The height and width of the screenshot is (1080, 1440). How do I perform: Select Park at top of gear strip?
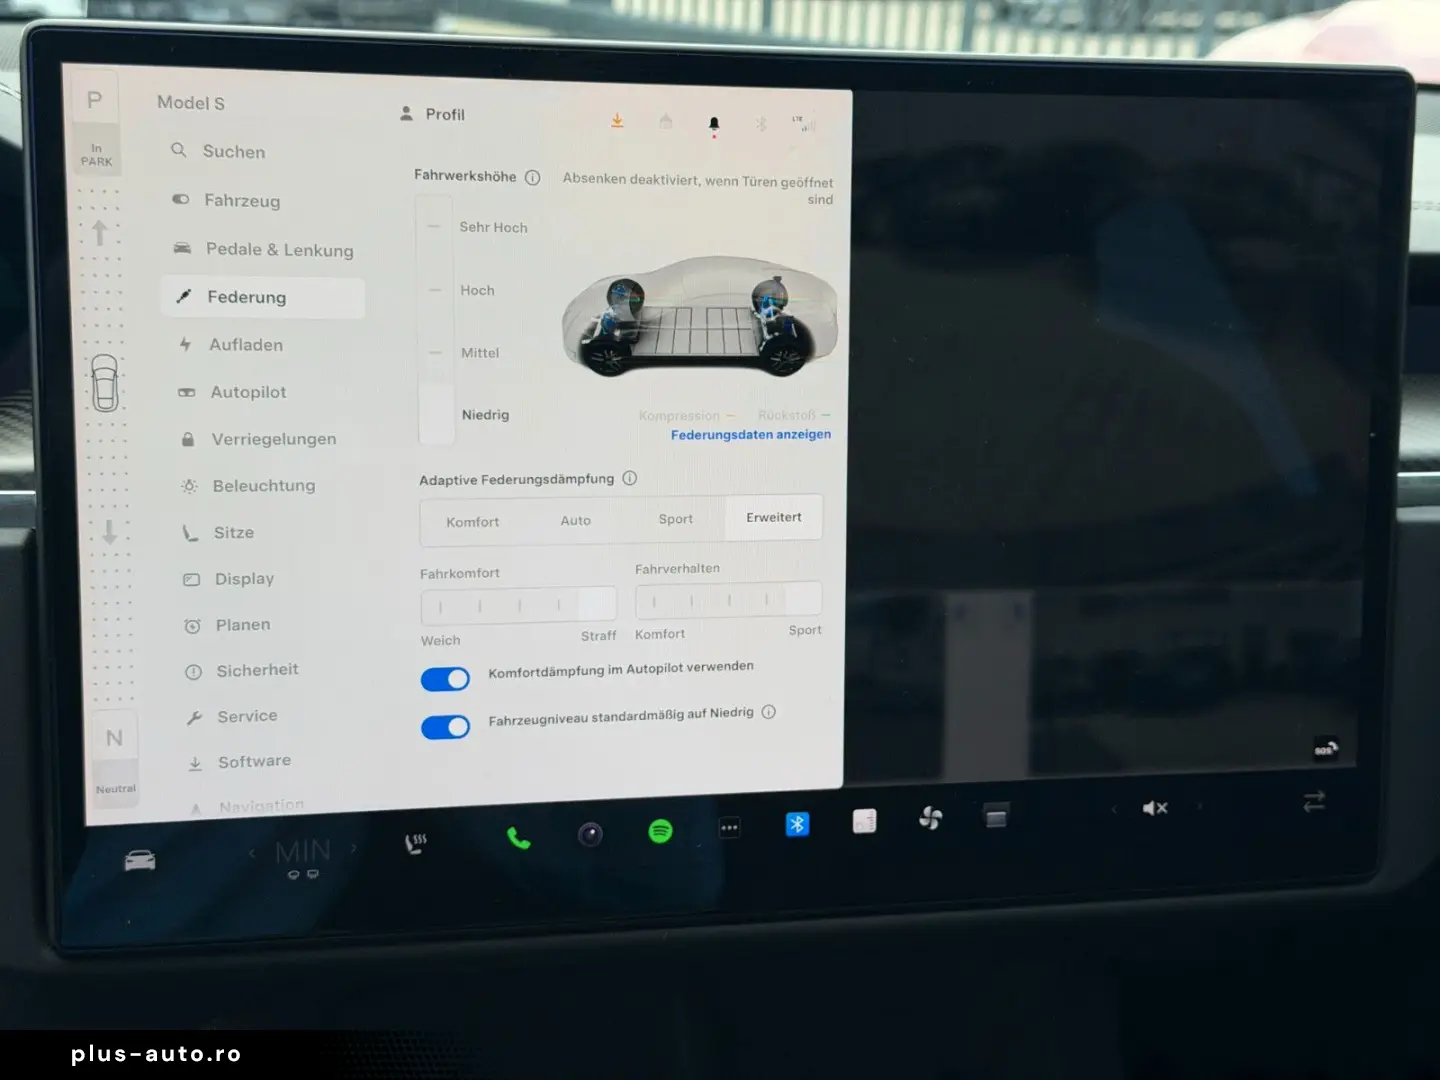pos(95,100)
